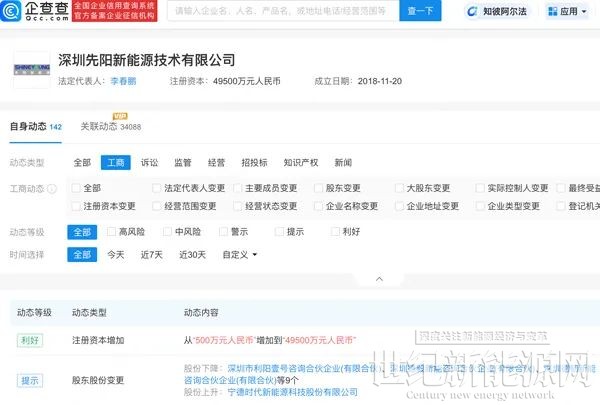
Task: Check the 股东变更 checkbox
Action: 320,187
